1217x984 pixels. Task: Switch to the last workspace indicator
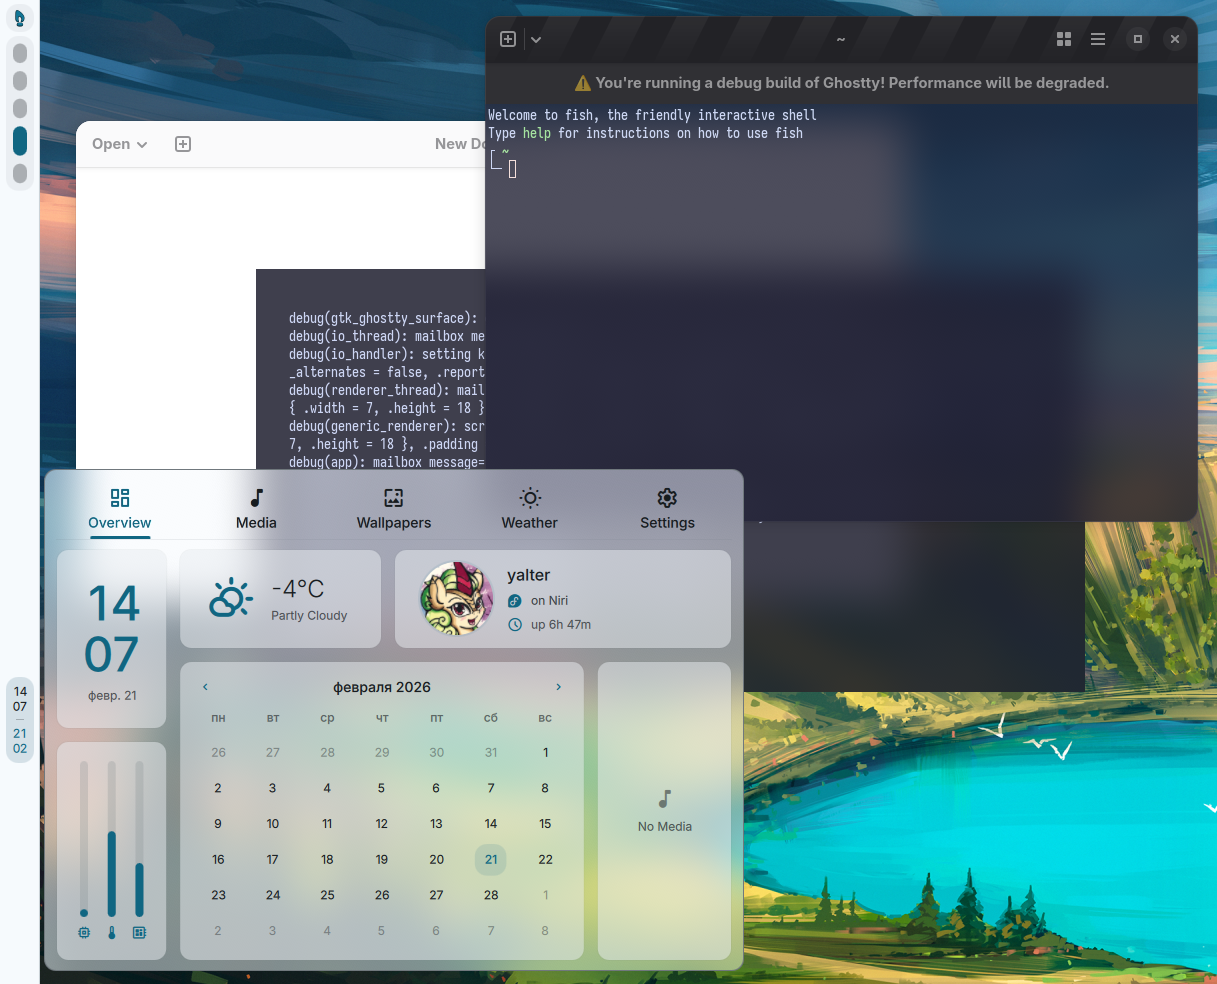point(20,174)
